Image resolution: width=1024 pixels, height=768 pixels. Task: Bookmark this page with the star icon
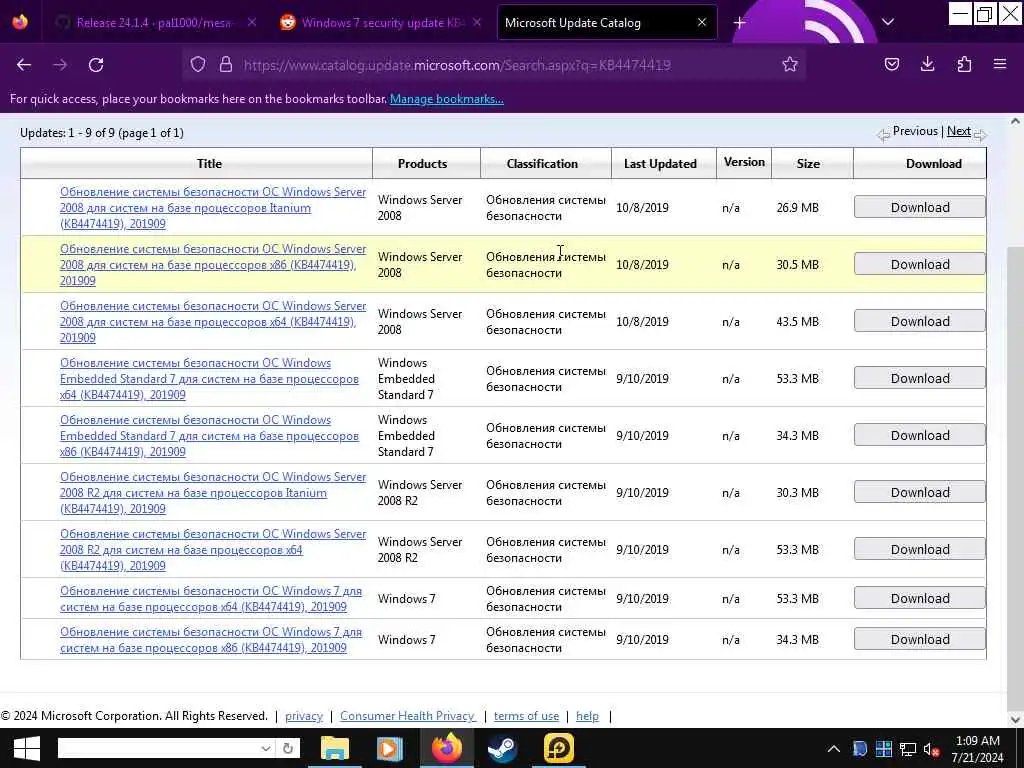click(790, 64)
